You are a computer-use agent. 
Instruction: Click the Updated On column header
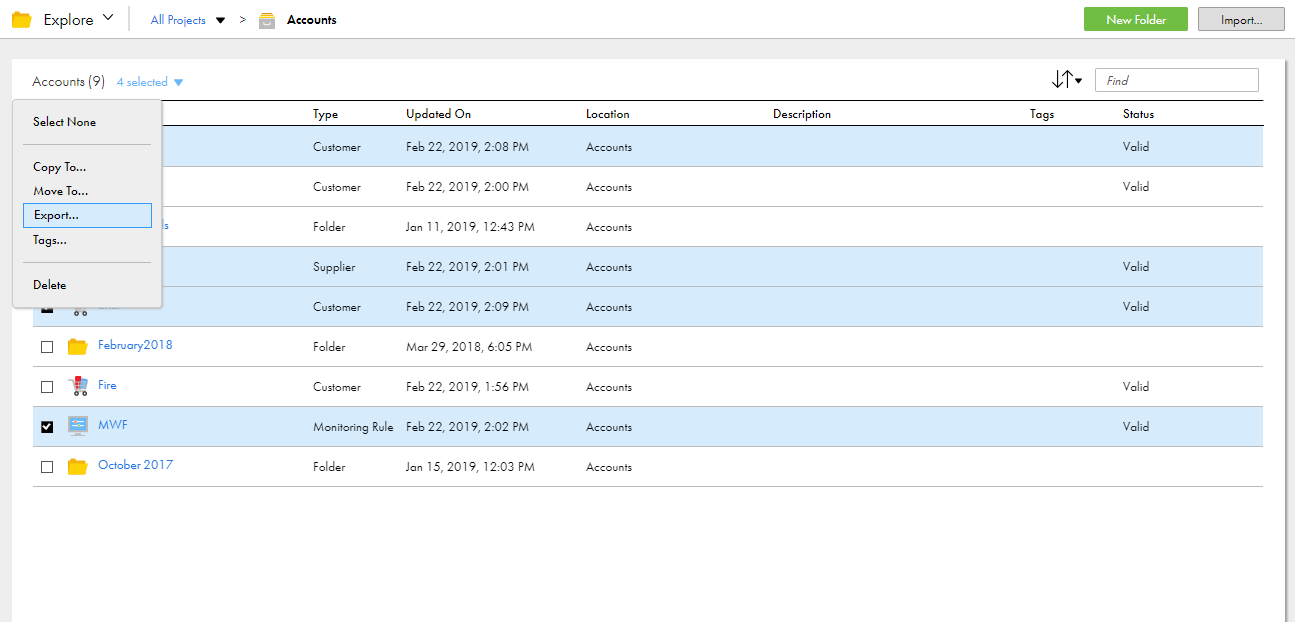[438, 114]
